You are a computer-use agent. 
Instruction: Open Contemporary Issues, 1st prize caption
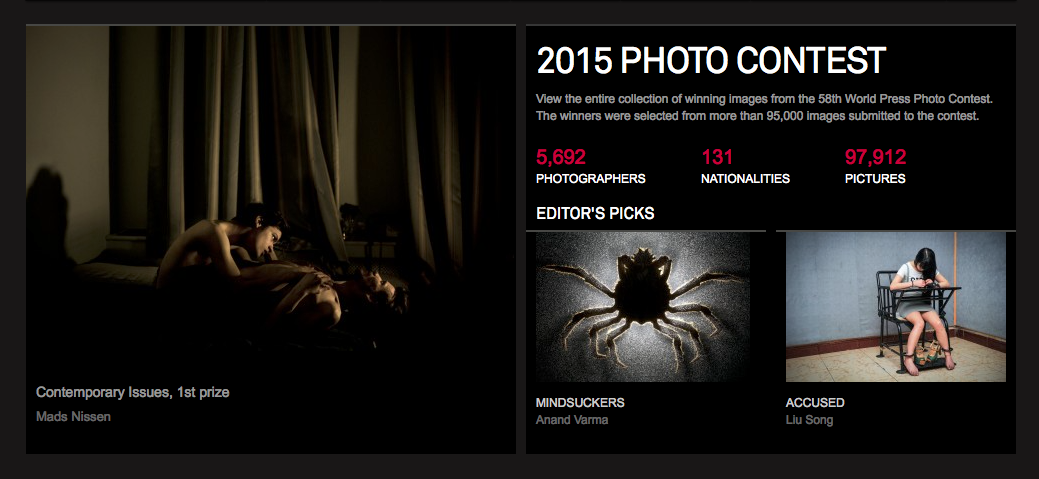click(x=133, y=392)
